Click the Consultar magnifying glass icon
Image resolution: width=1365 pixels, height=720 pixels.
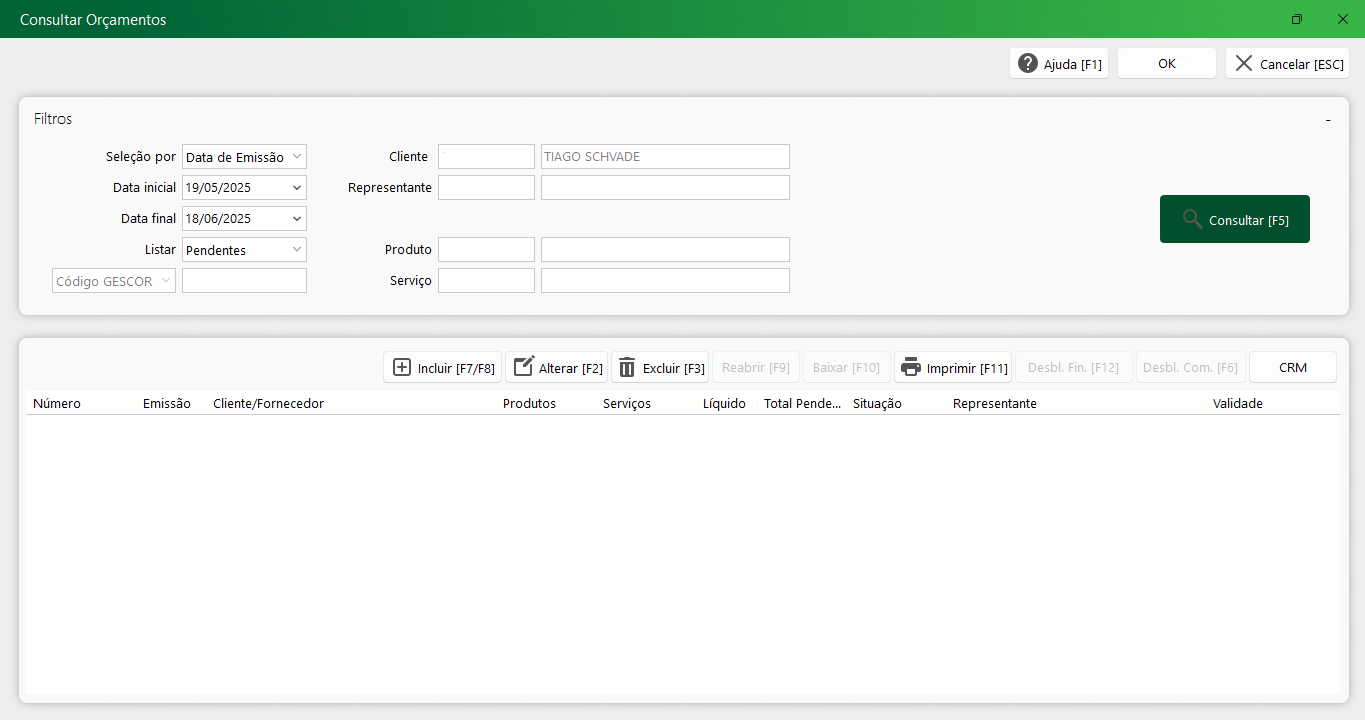pos(1192,220)
